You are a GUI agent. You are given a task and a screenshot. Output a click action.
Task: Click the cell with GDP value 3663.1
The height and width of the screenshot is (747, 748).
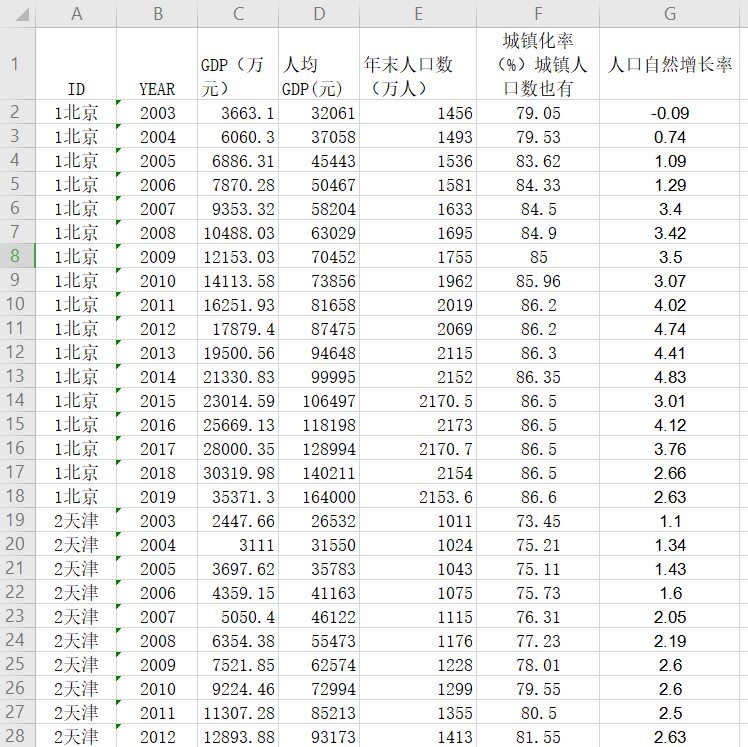coord(238,113)
